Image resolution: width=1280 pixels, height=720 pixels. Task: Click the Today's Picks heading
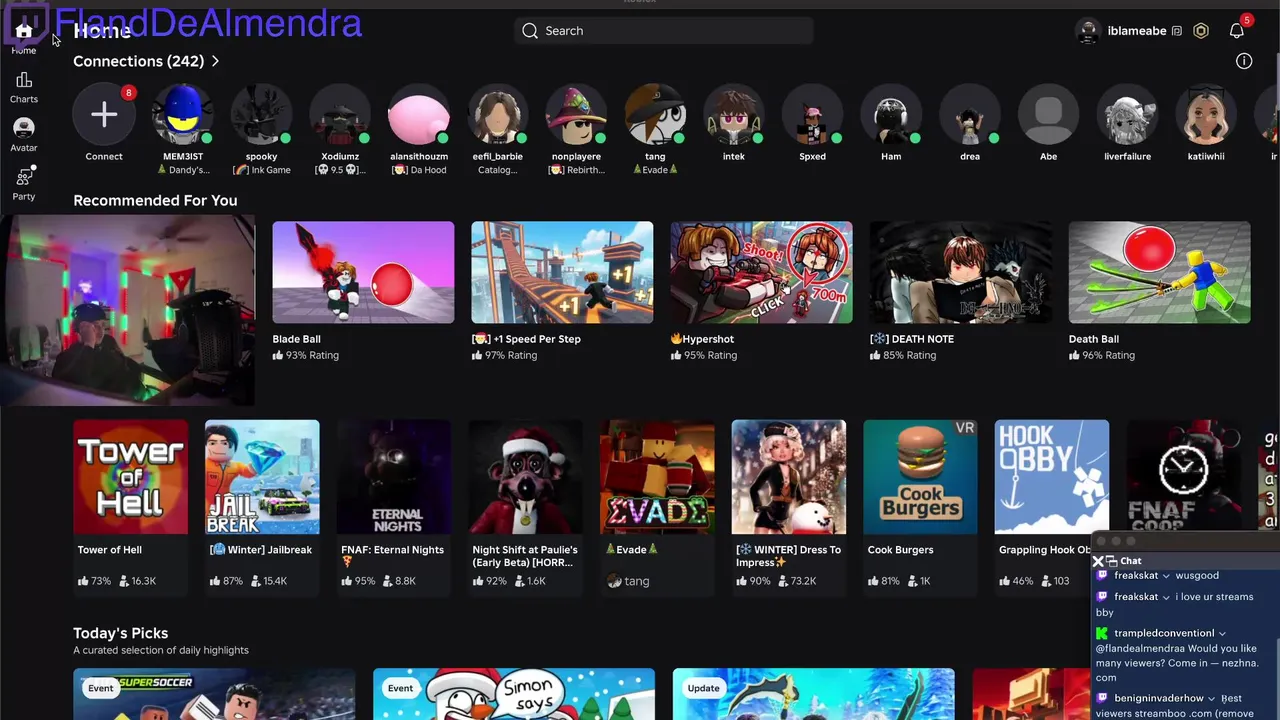pyautogui.click(x=120, y=633)
